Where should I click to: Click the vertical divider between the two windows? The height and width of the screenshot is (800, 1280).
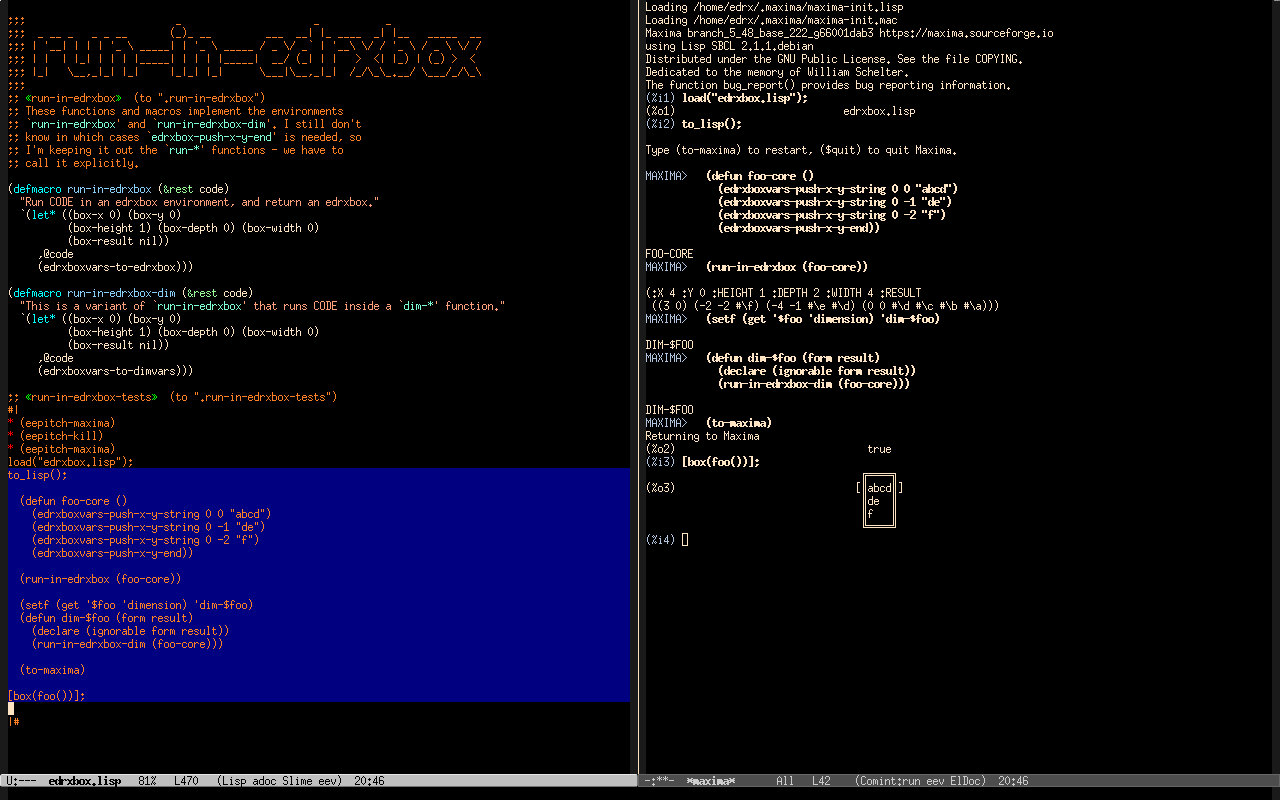tap(637, 400)
